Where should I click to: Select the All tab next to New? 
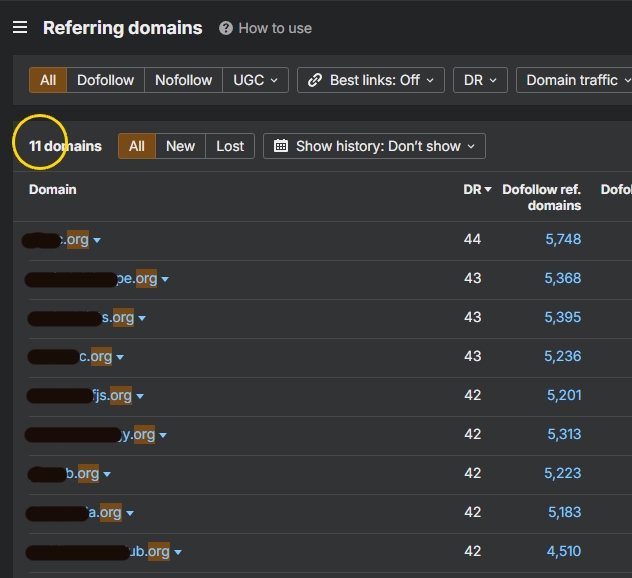pos(137,146)
